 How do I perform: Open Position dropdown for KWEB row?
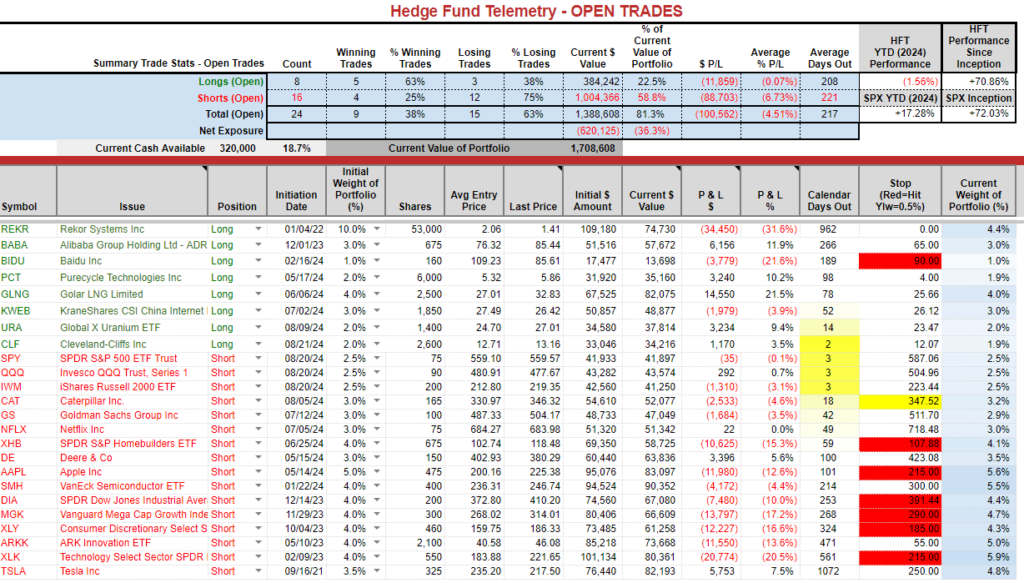point(259,311)
